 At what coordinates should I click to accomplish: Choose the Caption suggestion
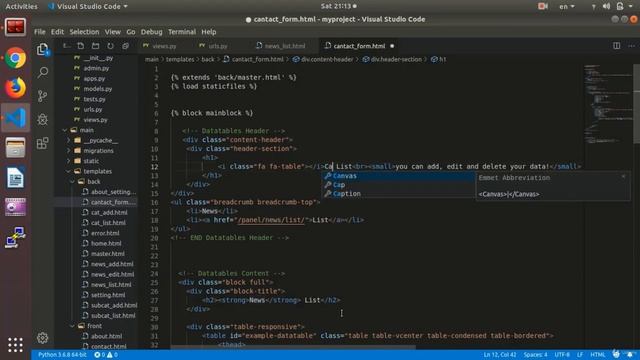click(398, 194)
